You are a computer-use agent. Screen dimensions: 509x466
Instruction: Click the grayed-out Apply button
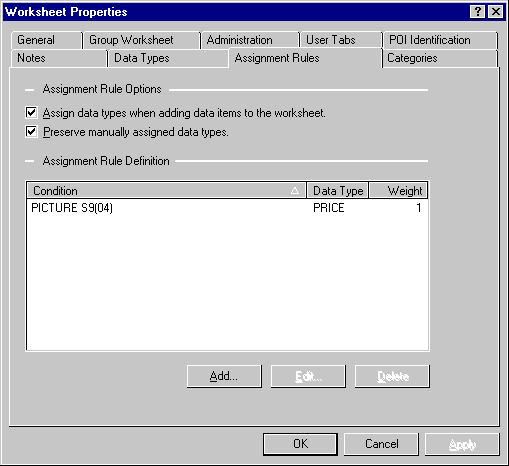462,444
